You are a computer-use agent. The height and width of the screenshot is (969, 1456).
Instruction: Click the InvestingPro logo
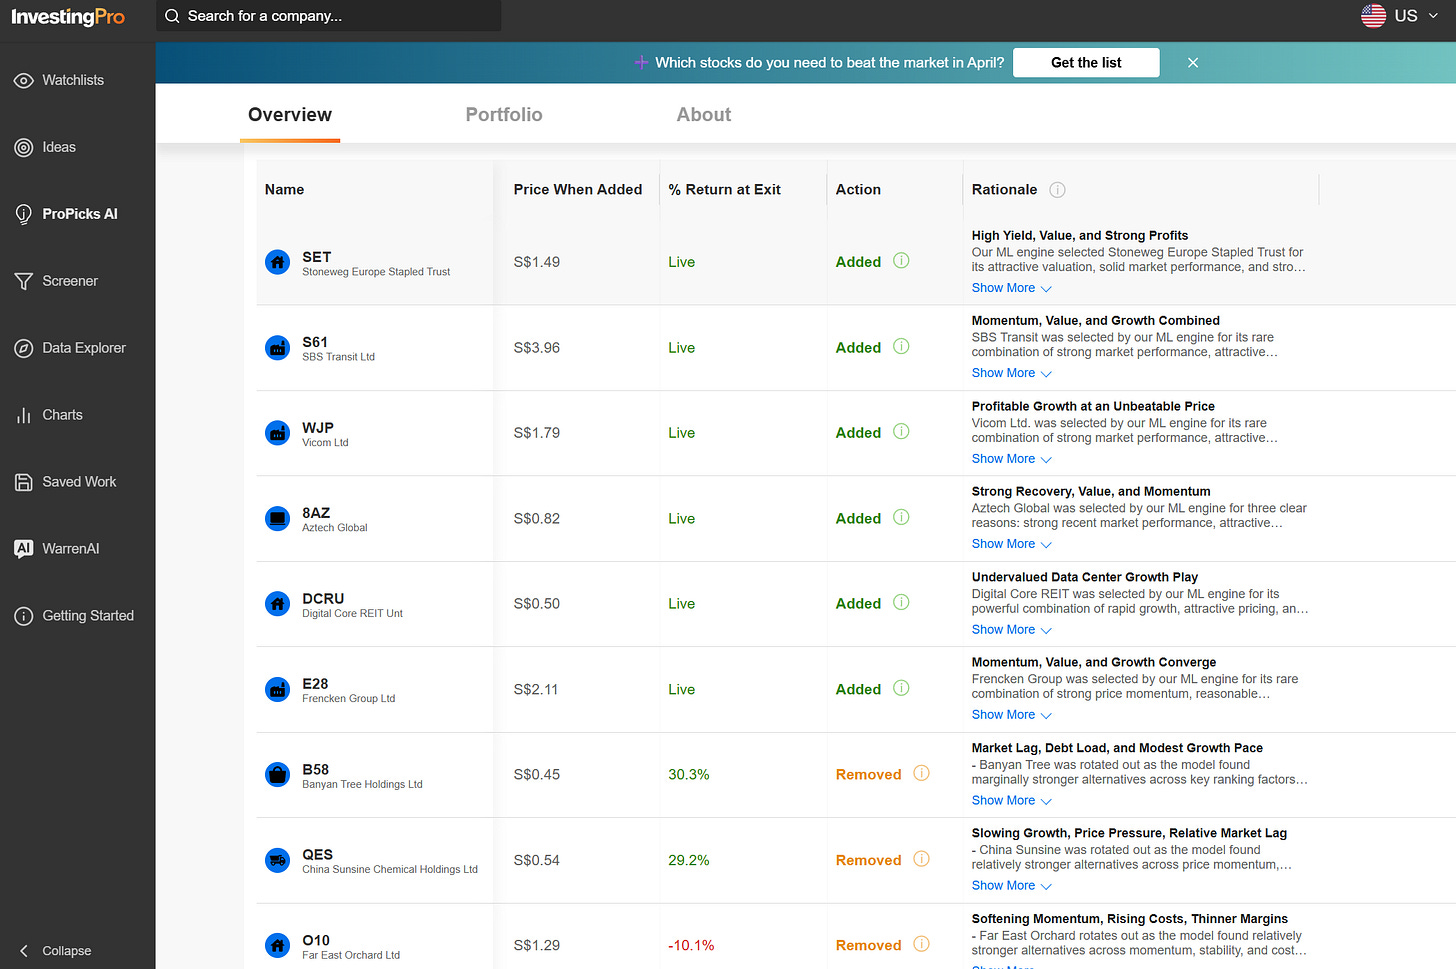pos(68,17)
